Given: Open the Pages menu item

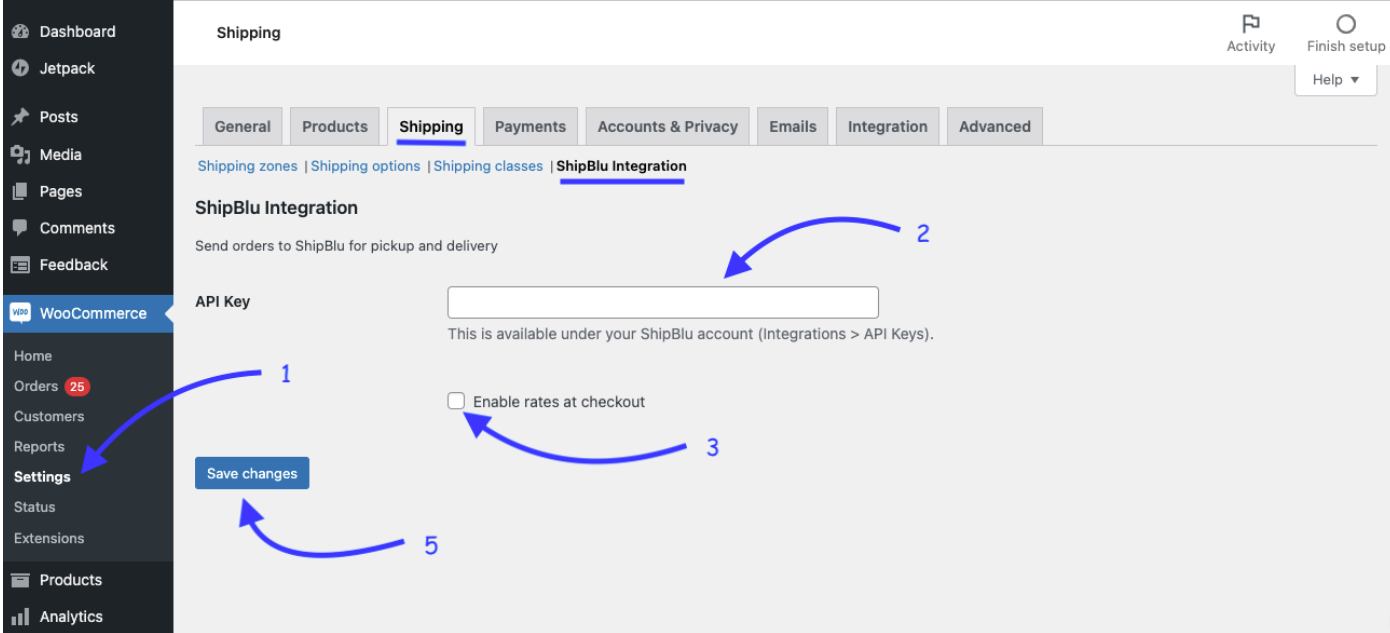Looking at the screenshot, I should (x=86, y=191).
